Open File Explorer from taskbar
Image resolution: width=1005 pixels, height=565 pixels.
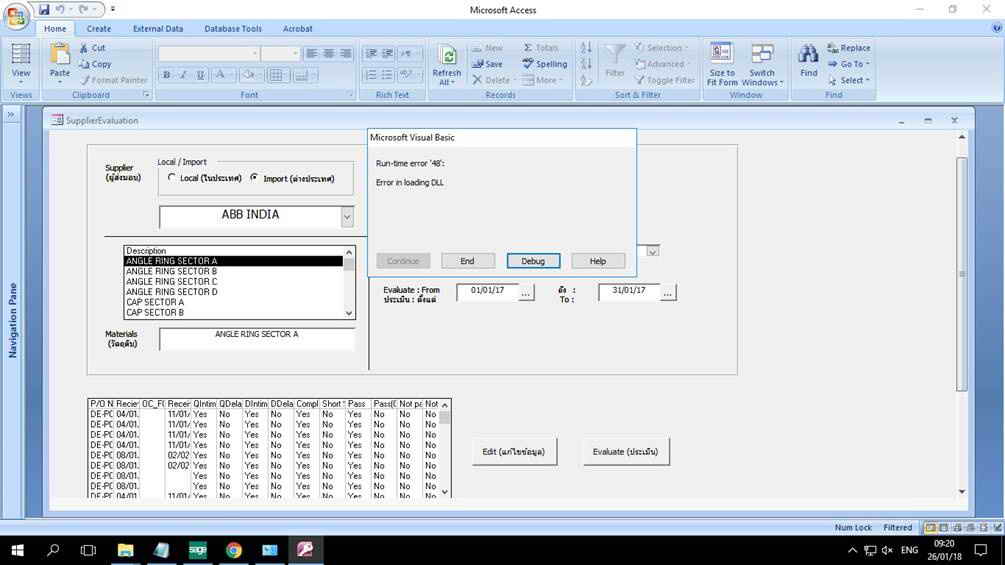126,550
